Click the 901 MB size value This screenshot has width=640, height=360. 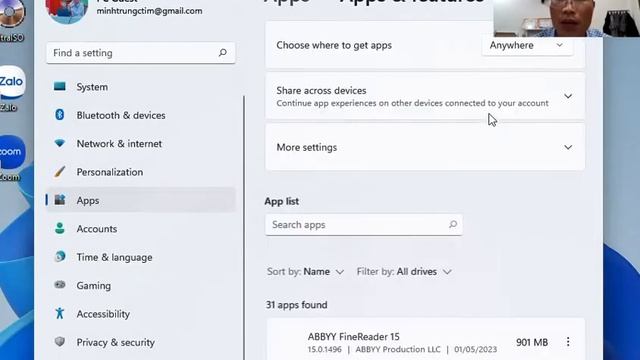[x=532, y=342]
